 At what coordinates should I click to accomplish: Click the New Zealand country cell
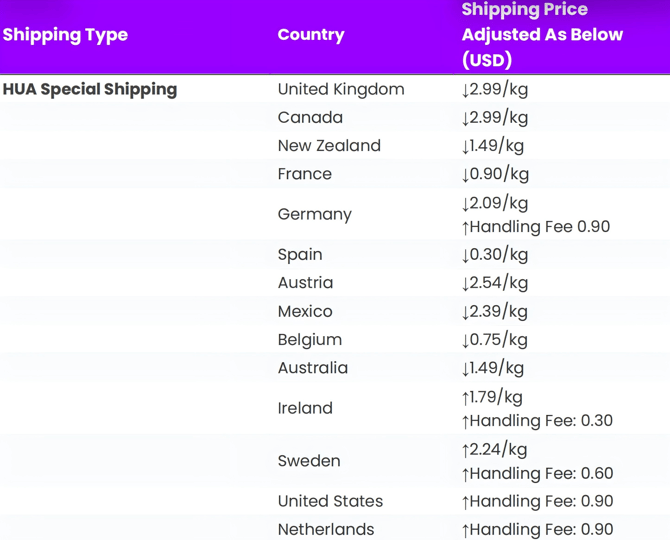click(x=329, y=146)
